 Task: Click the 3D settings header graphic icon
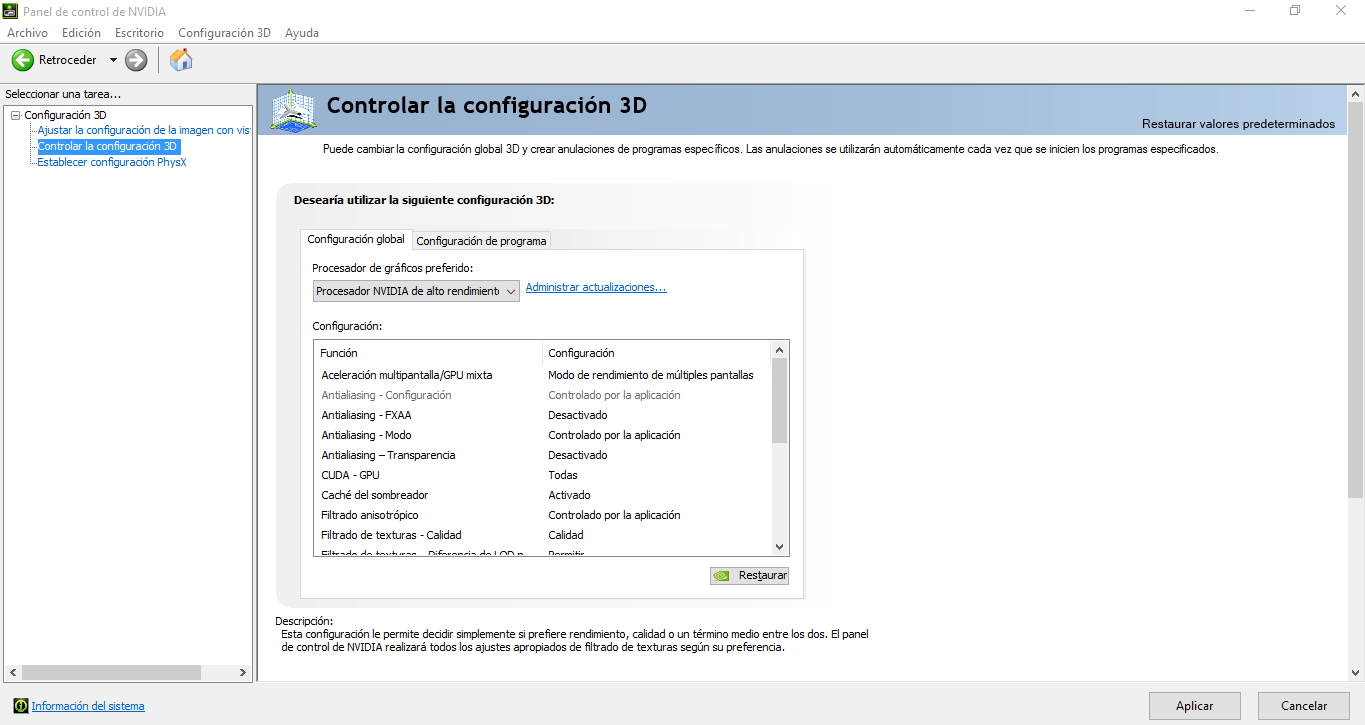coord(295,109)
